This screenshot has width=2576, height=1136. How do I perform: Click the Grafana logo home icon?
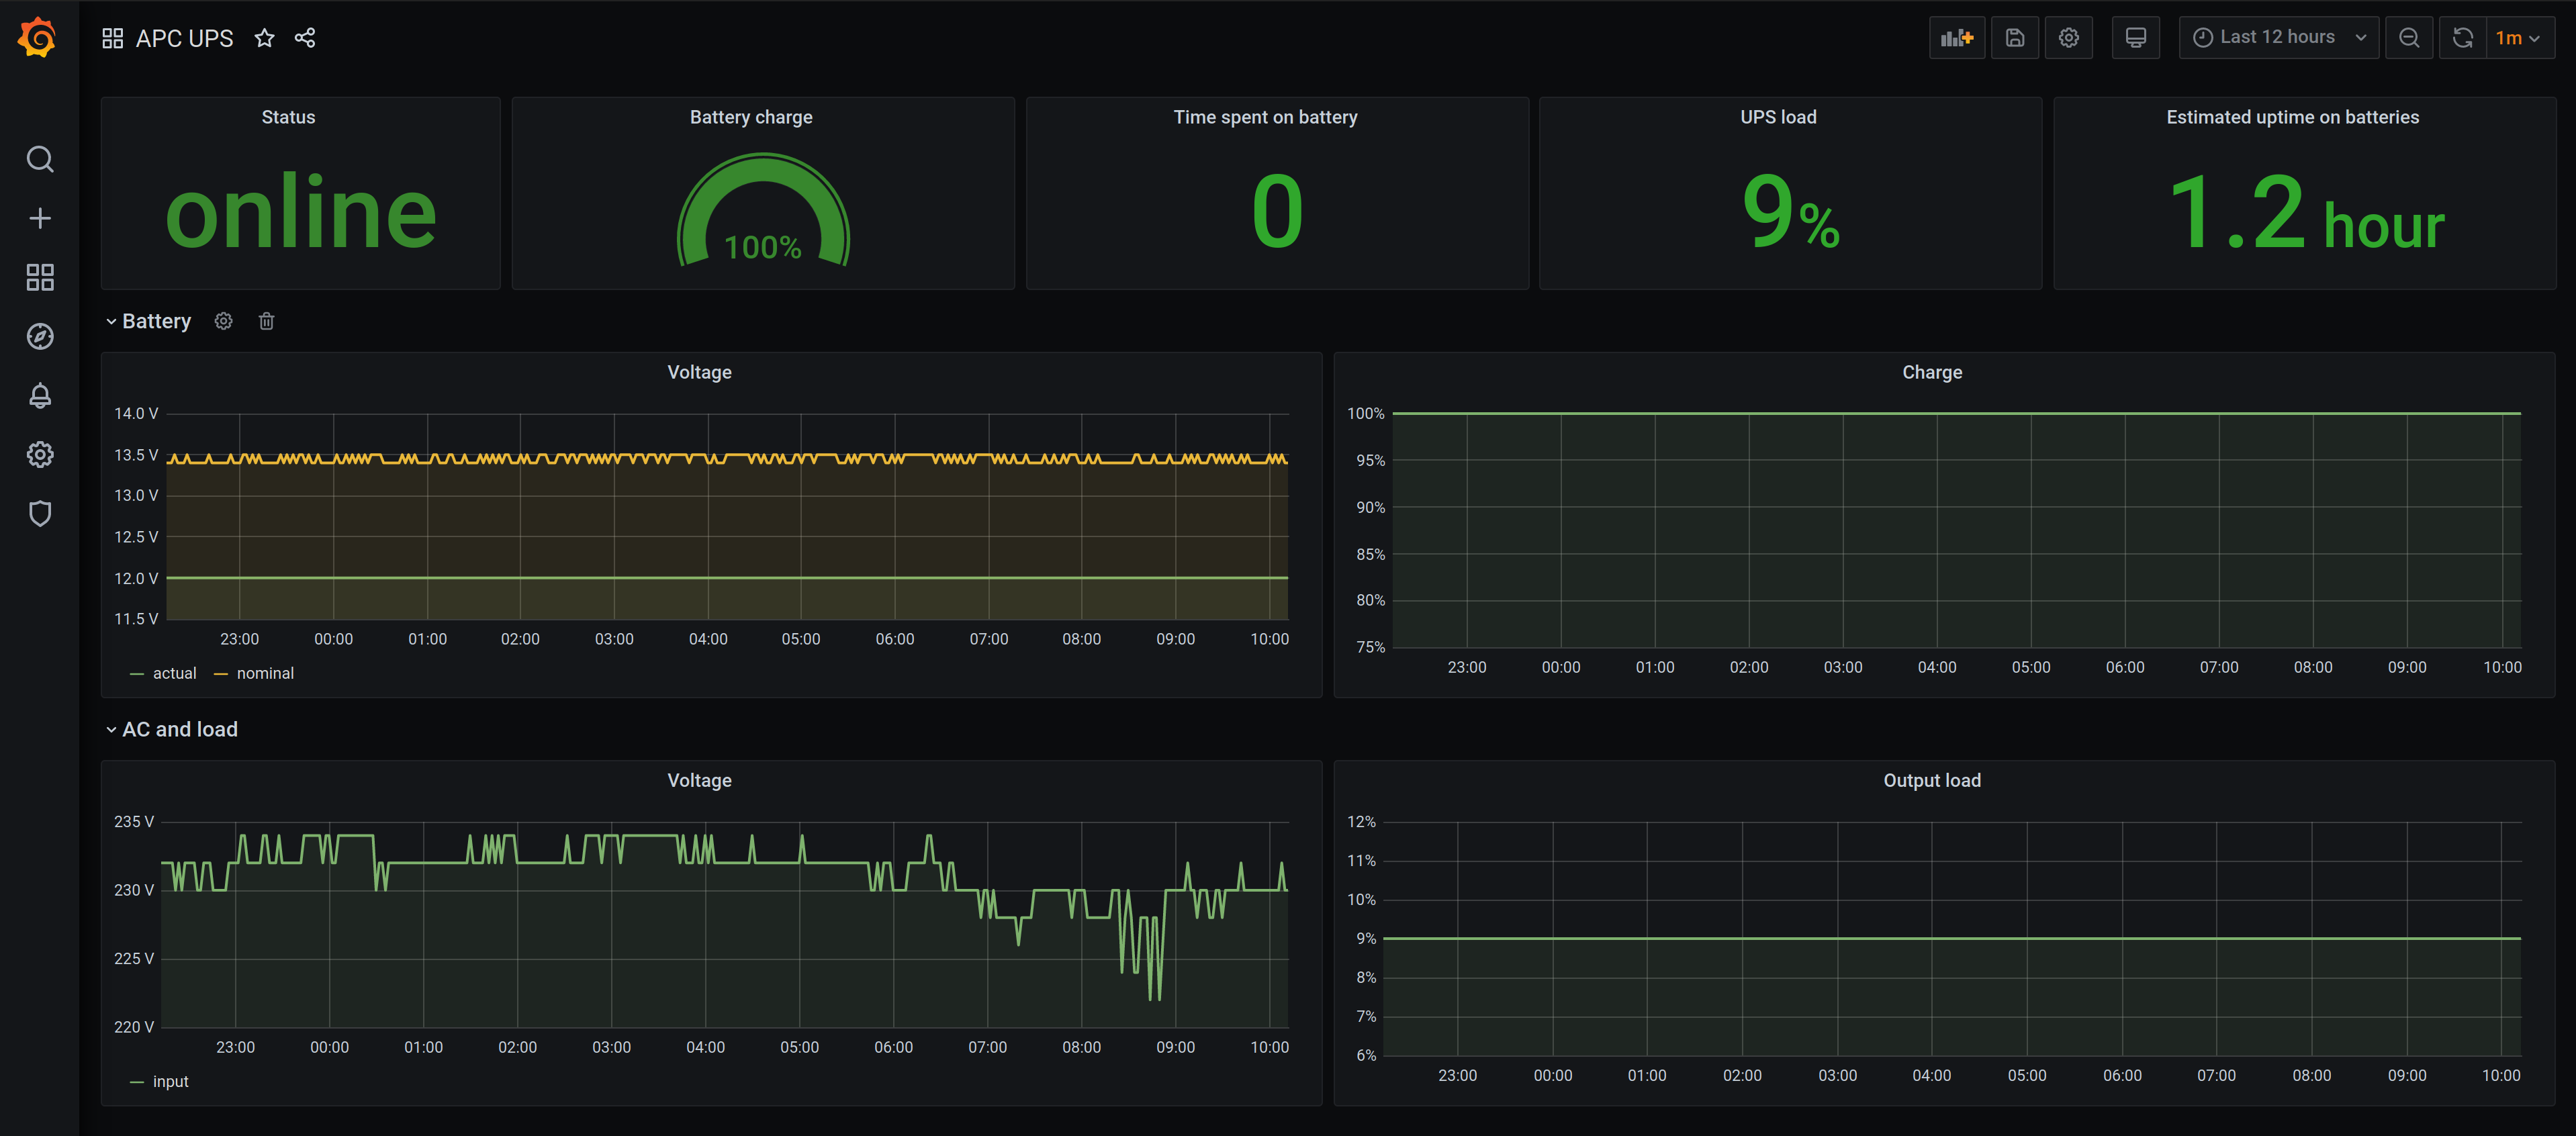tap(38, 38)
